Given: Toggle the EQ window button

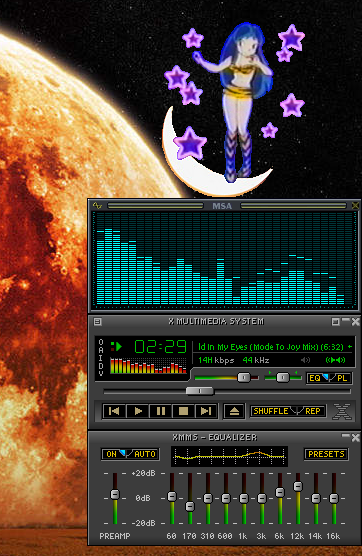Looking at the screenshot, I should coord(317,378).
